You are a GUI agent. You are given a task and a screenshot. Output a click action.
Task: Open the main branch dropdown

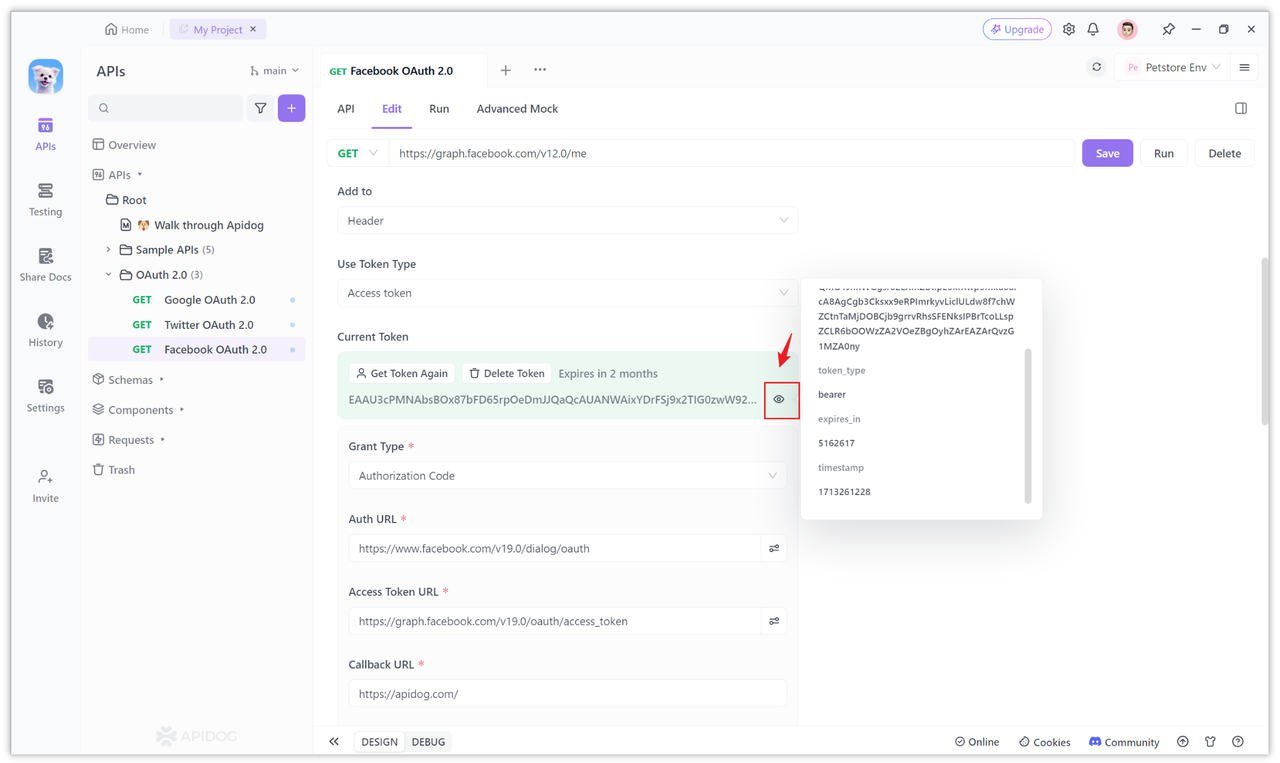pos(274,70)
